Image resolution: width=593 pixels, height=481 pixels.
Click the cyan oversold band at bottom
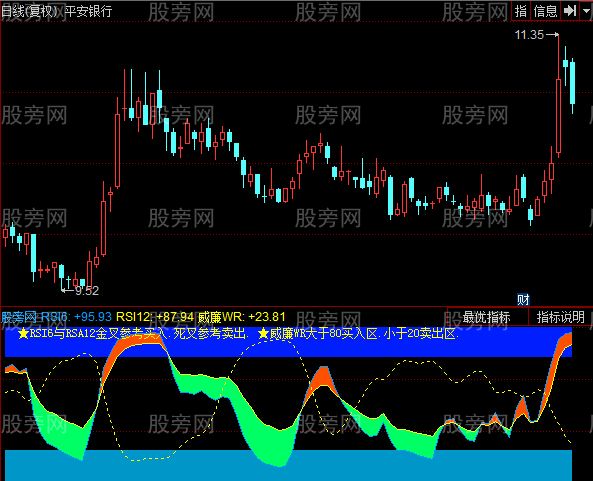289,465
